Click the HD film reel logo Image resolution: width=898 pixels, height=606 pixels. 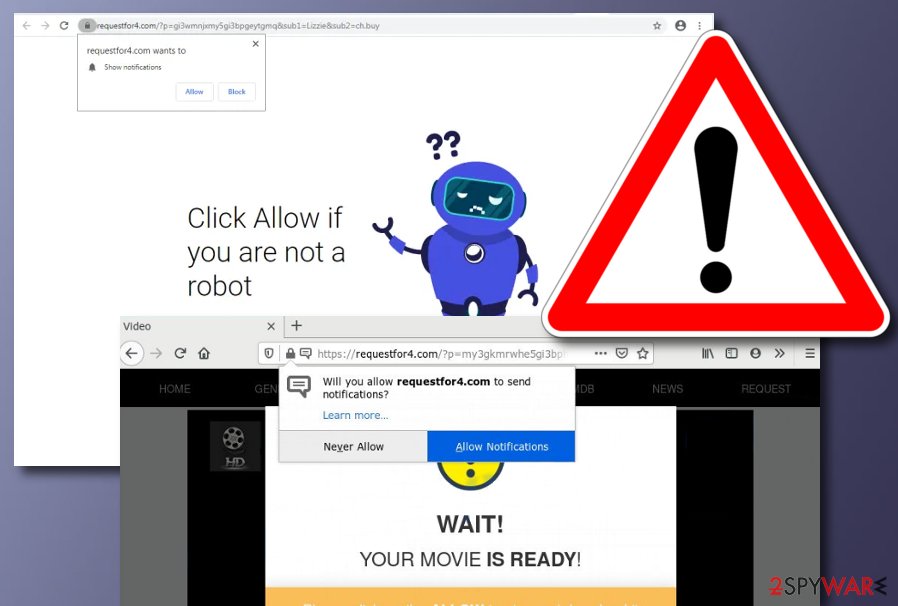point(235,447)
